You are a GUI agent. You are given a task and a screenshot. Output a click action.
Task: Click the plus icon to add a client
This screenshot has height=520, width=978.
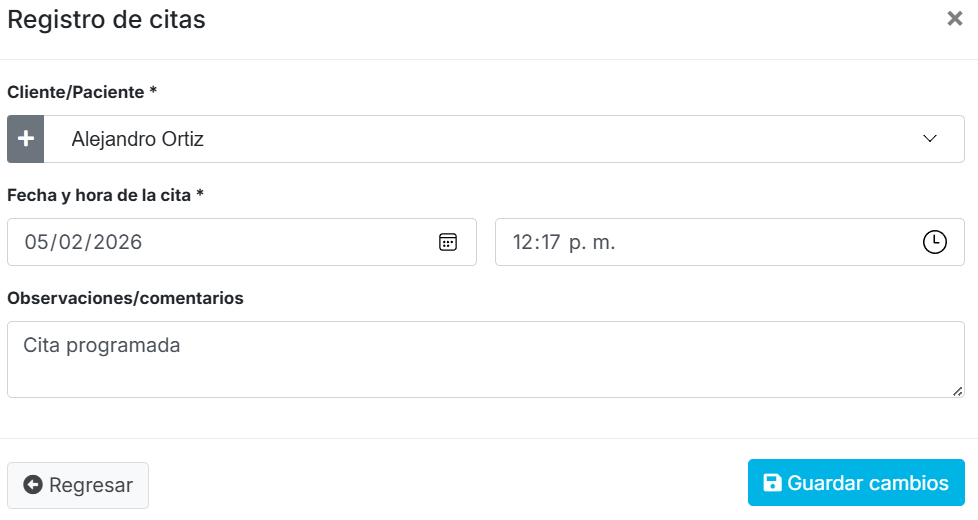coord(26,139)
